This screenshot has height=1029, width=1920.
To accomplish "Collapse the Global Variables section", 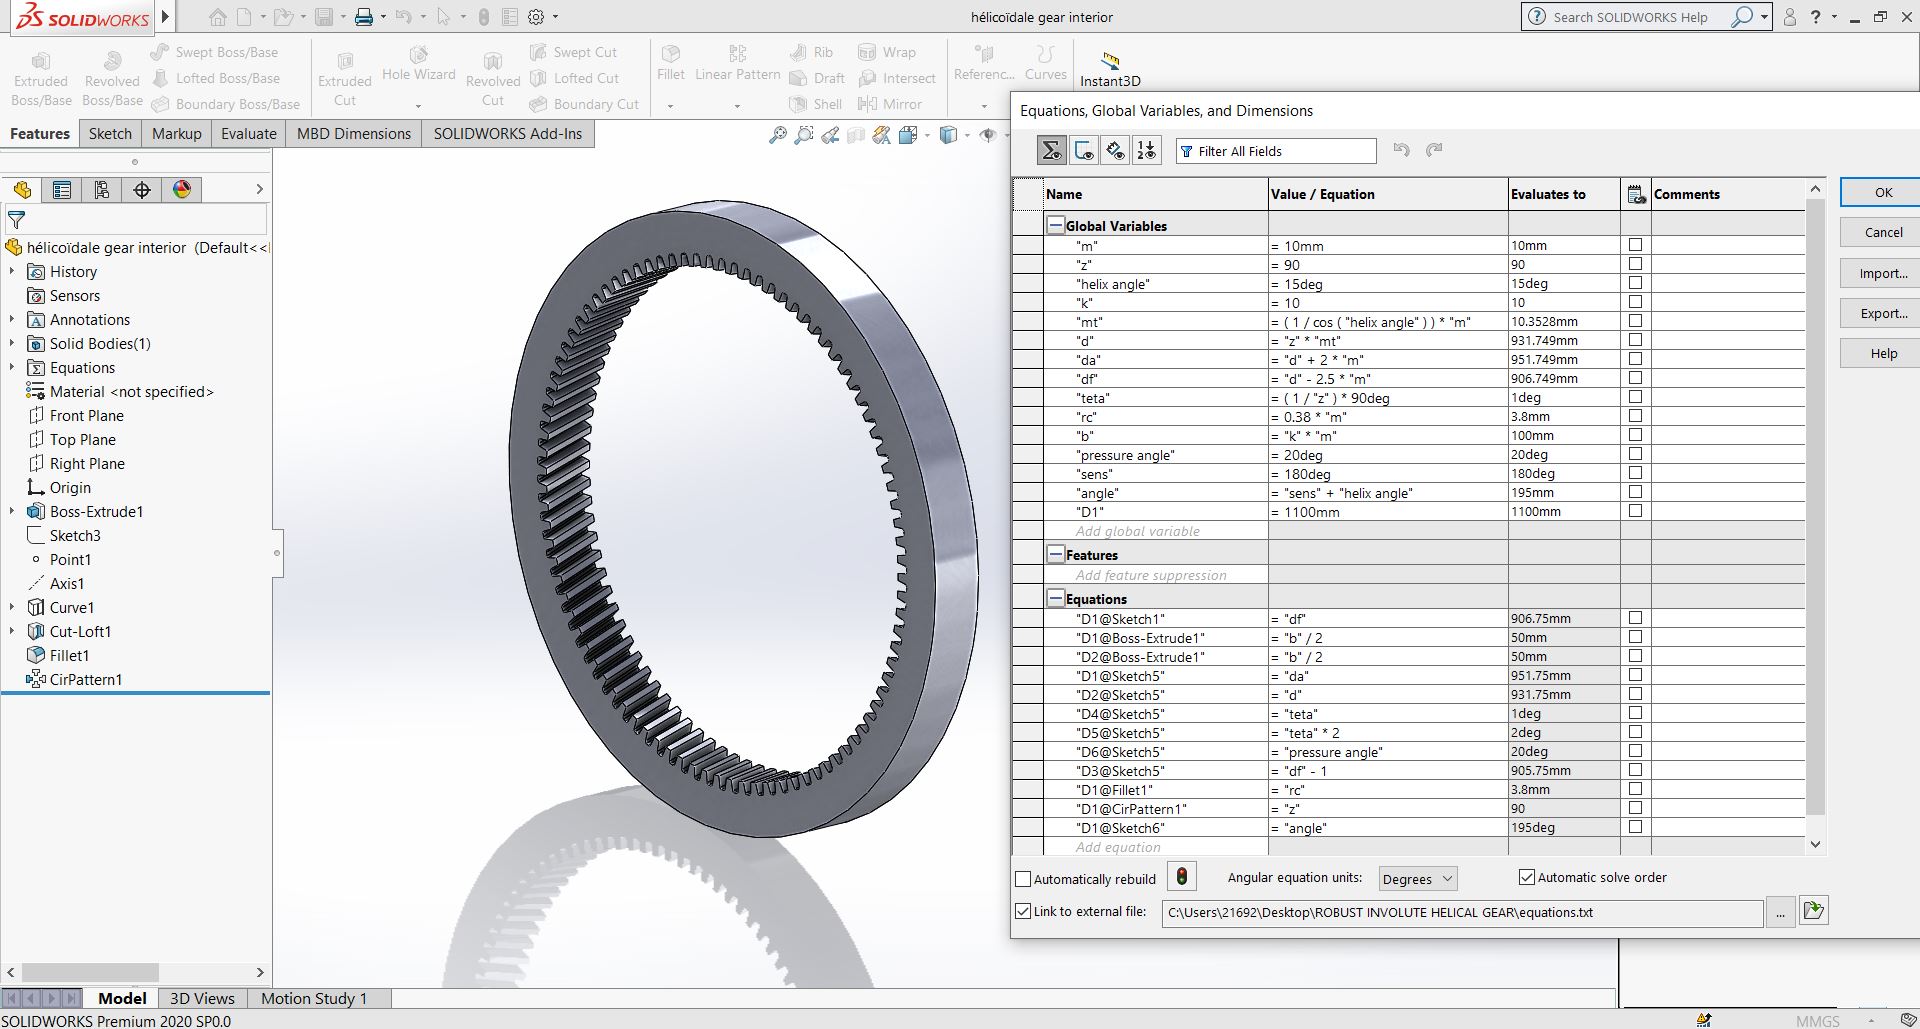I will 1055,225.
